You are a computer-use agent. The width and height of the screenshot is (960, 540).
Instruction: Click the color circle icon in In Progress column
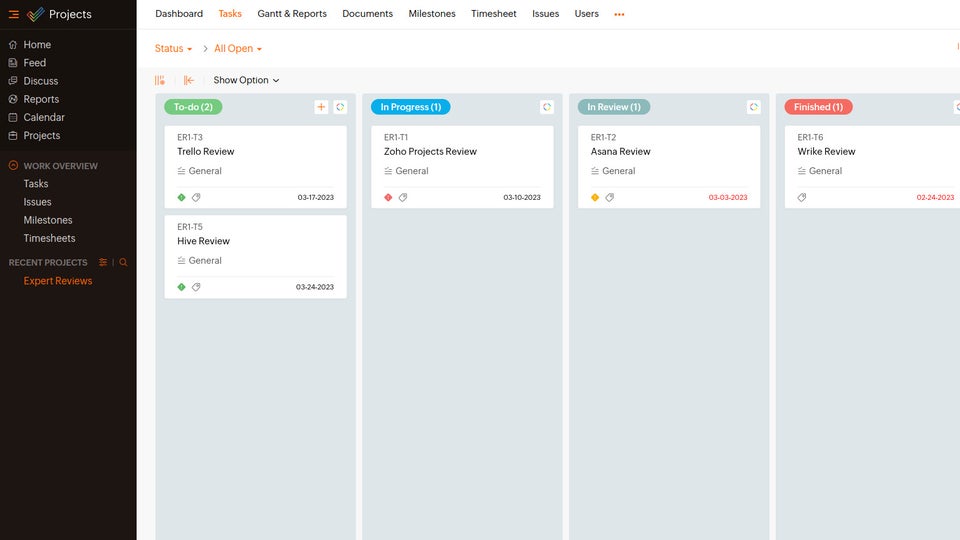tap(547, 107)
